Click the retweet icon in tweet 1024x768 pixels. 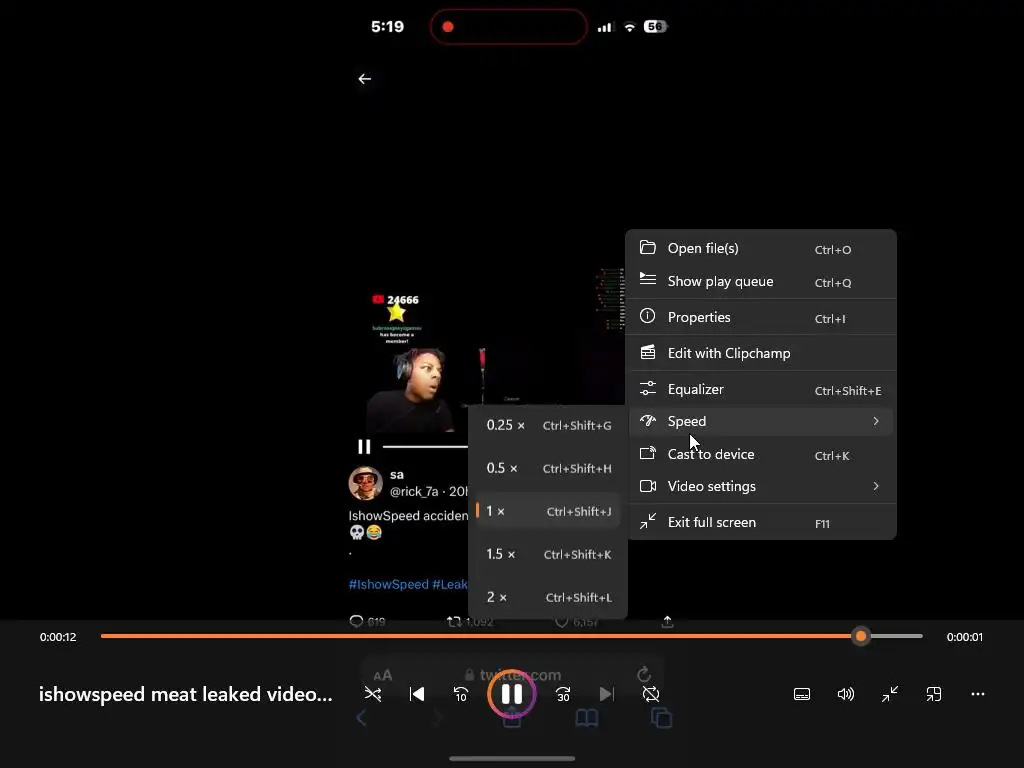(x=454, y=622)
